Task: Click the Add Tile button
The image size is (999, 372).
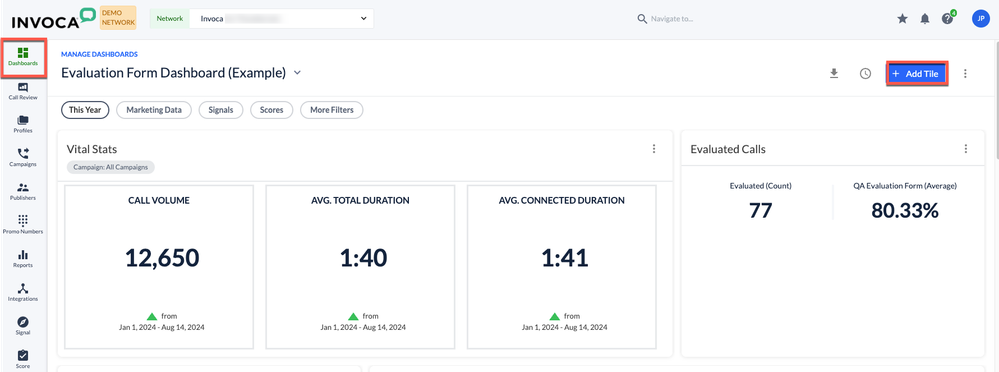Action: click(x=916, y=74)
